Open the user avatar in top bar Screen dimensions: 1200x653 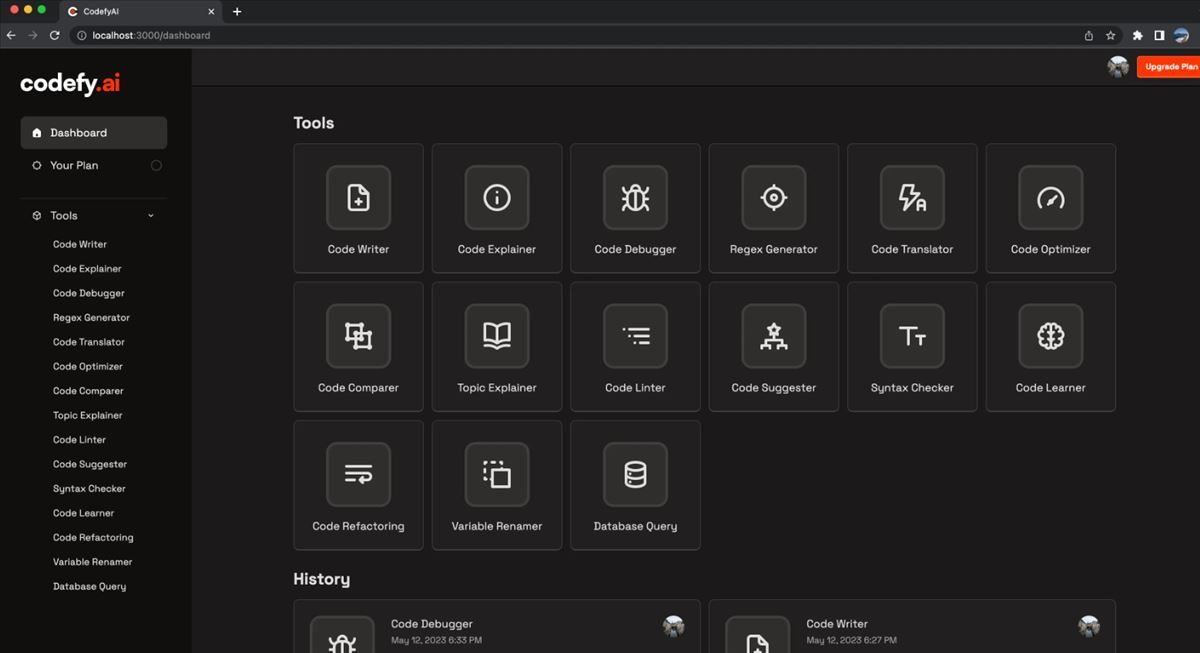coord(1118,67)
